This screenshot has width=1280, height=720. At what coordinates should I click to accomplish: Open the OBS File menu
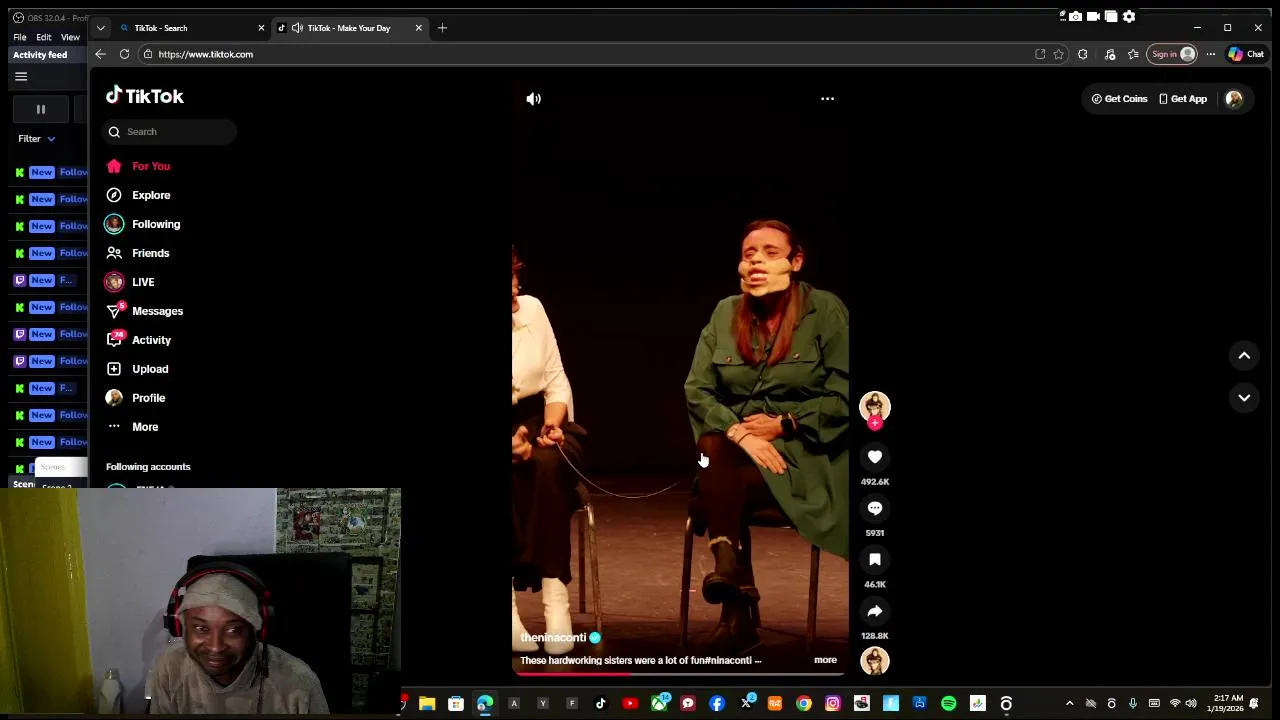(19, 37)
